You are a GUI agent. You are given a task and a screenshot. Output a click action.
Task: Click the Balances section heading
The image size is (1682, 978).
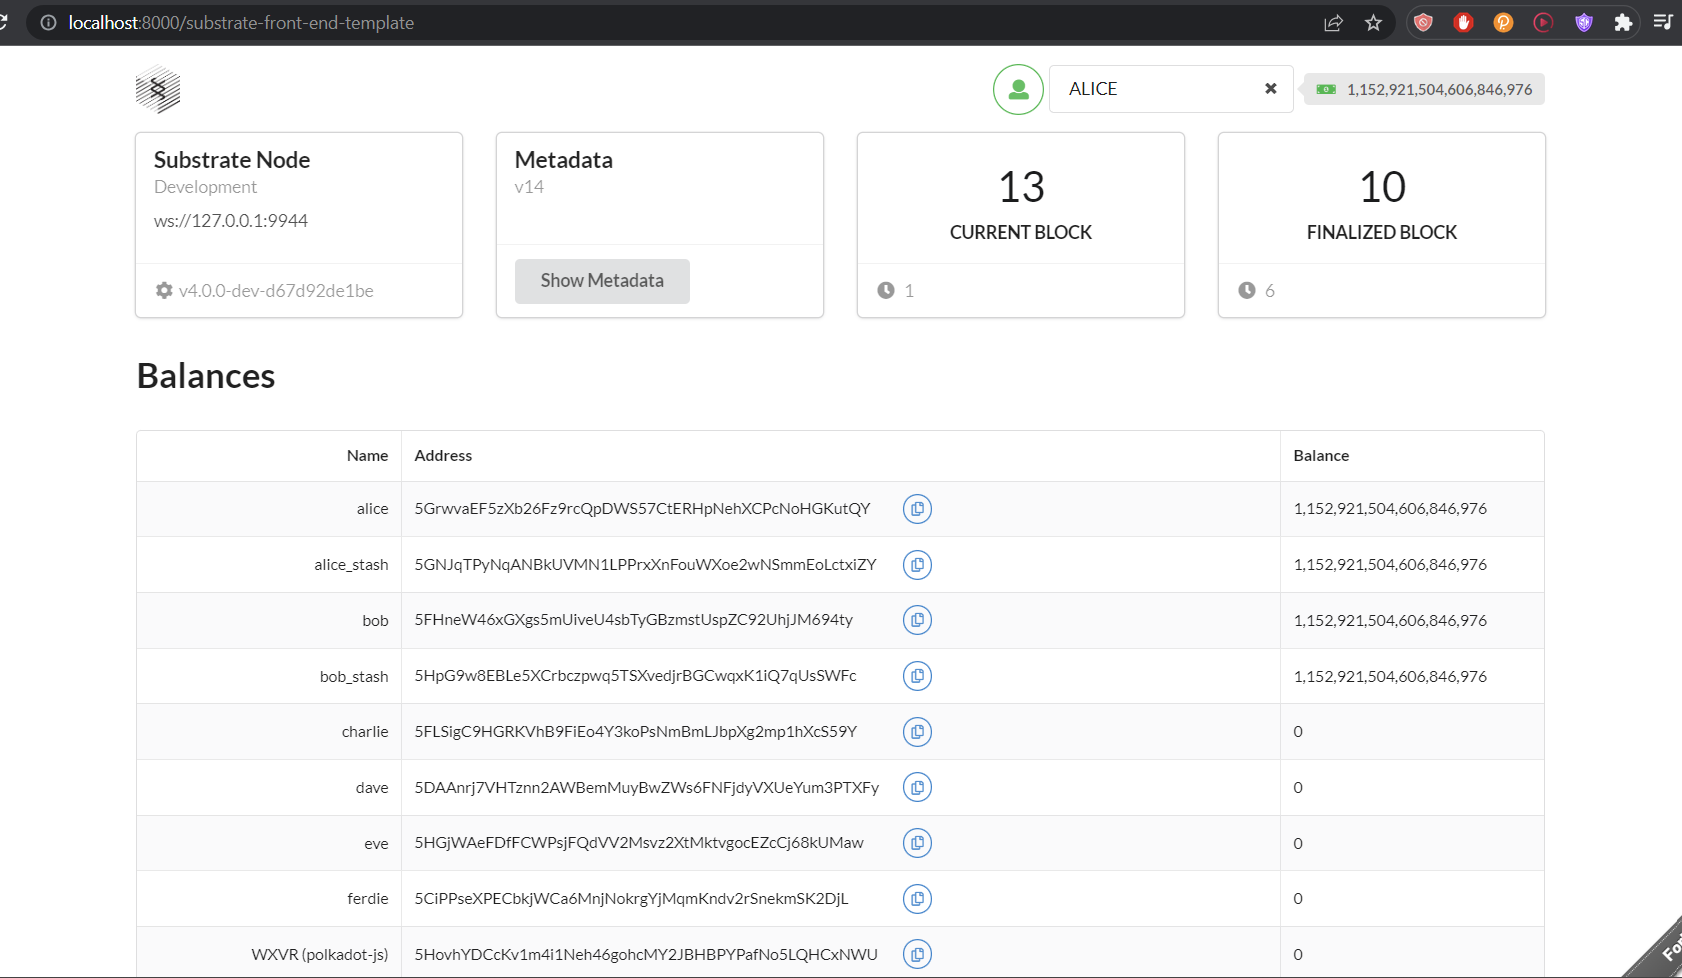coord(206,376)
